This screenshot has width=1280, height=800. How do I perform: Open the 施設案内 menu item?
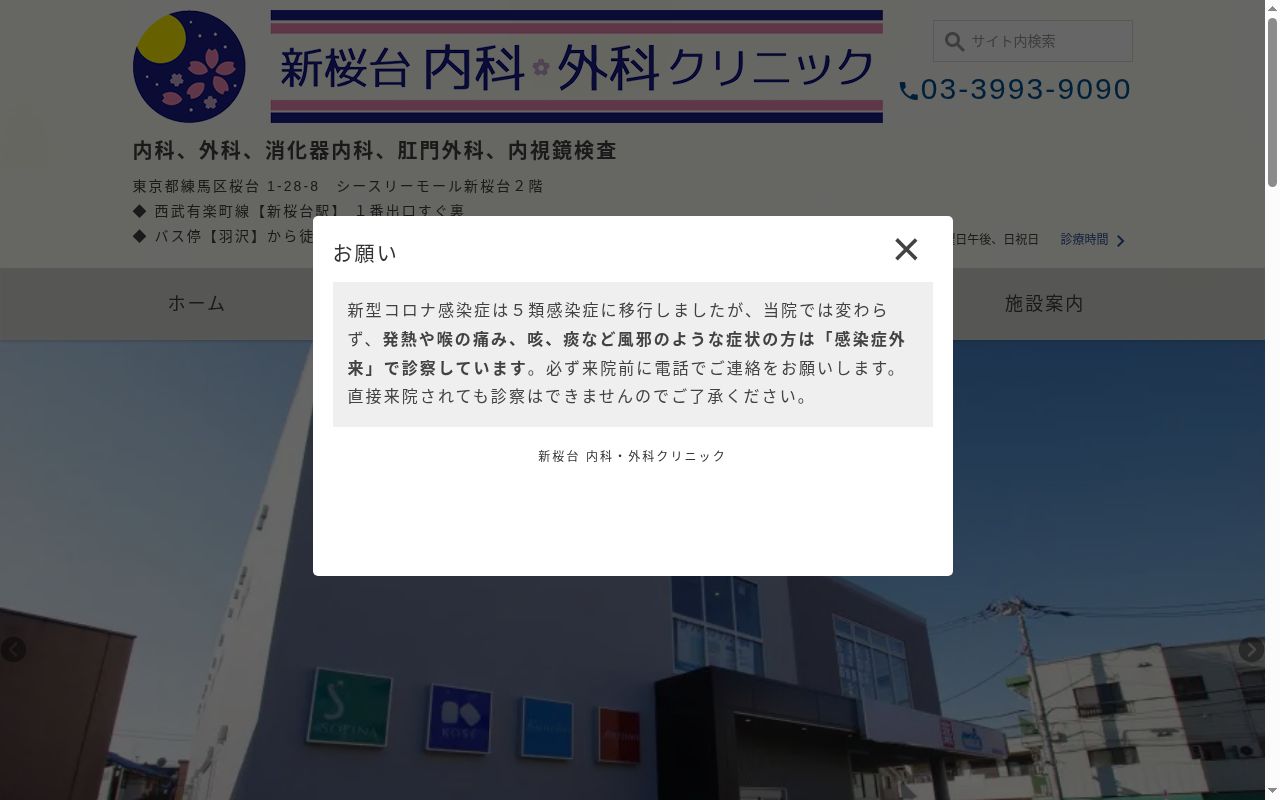tap(1044, 303)
